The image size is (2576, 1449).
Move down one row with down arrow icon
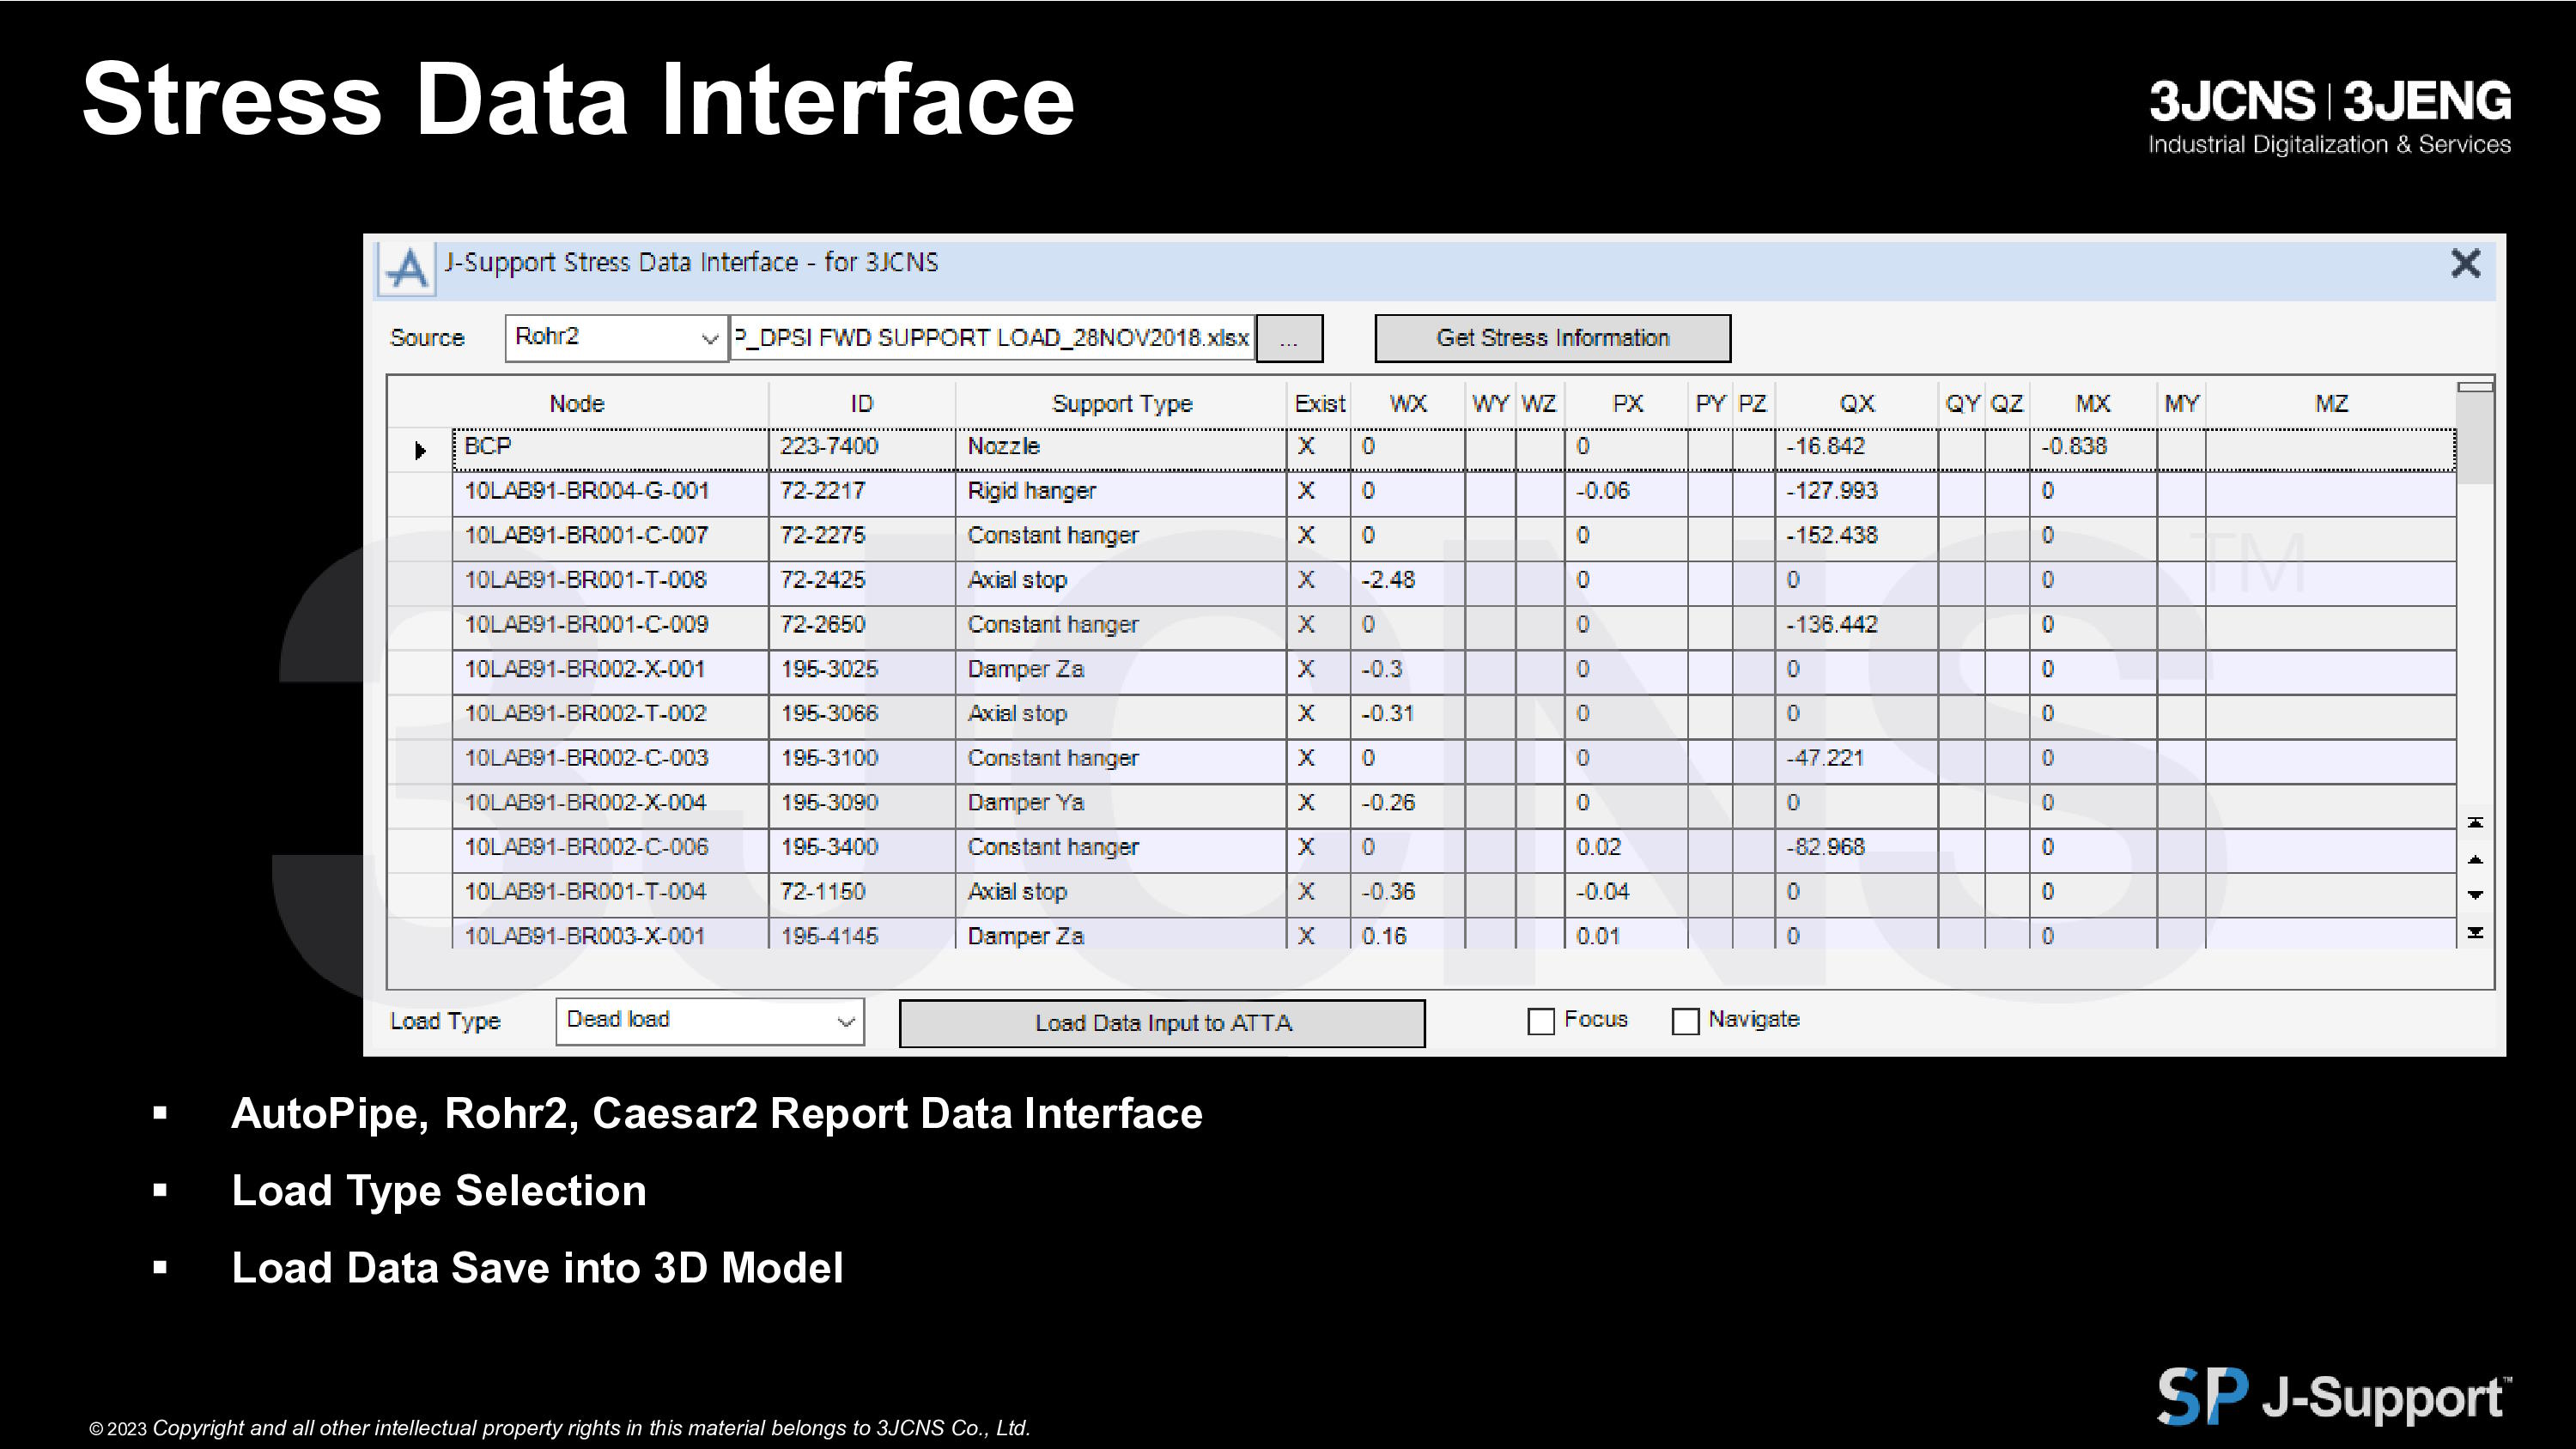2475,895
